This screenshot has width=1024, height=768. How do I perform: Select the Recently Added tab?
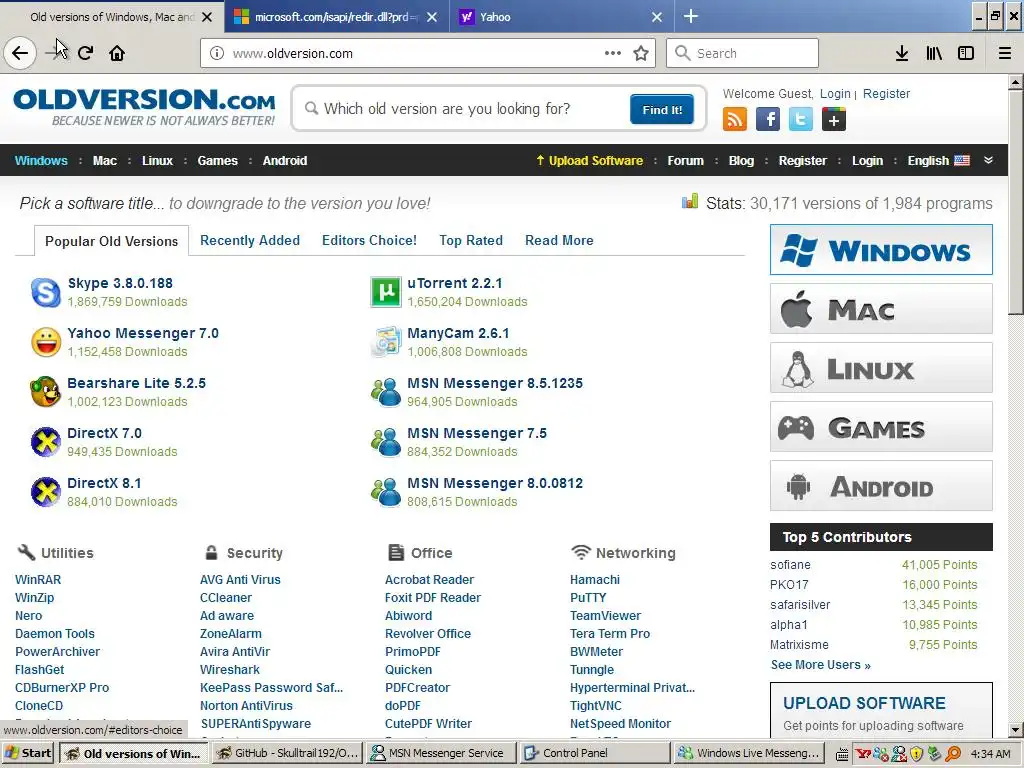point(249,240)
